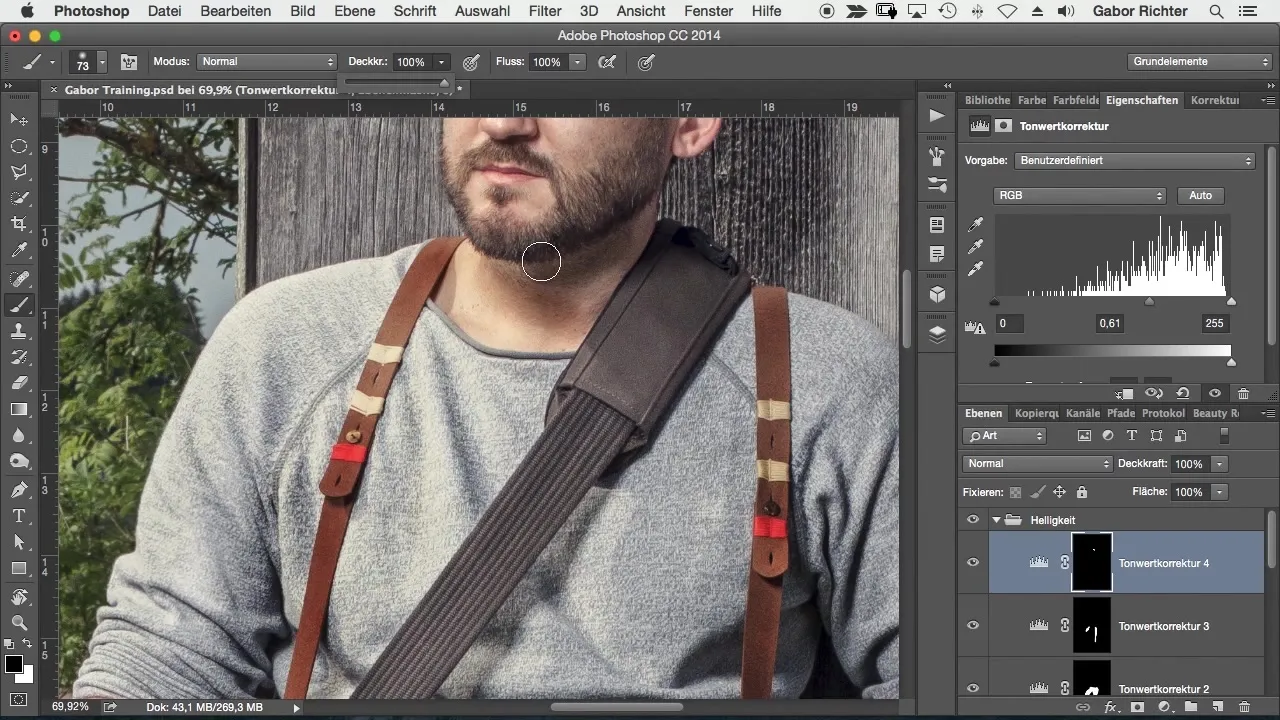Viewport: 1280px width, 720px height.
Task: Toggle visibility of Helligkeit group
Action: (972, 520)
